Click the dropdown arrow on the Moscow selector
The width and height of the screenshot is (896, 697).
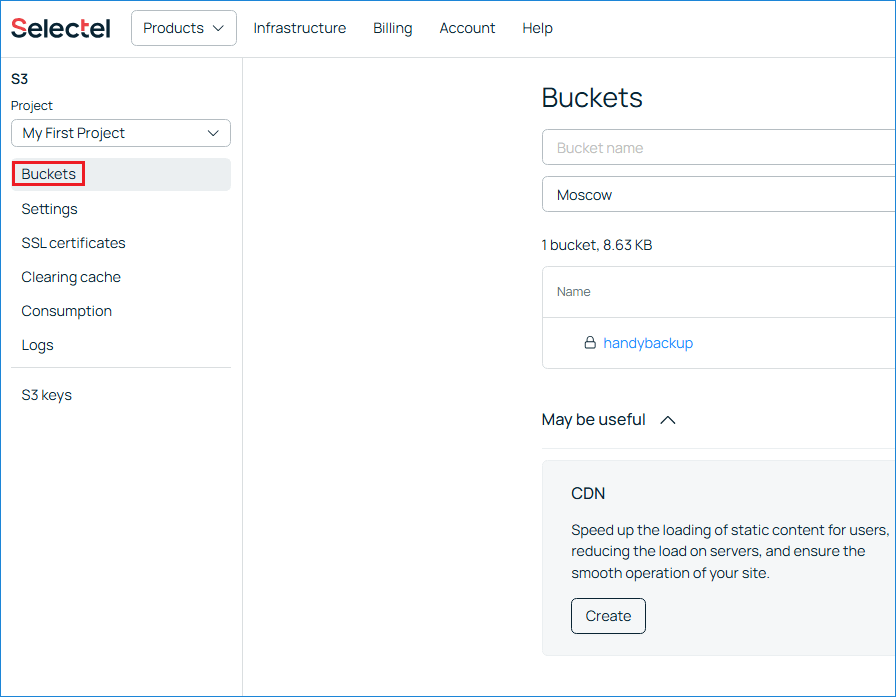click(880, 194)
